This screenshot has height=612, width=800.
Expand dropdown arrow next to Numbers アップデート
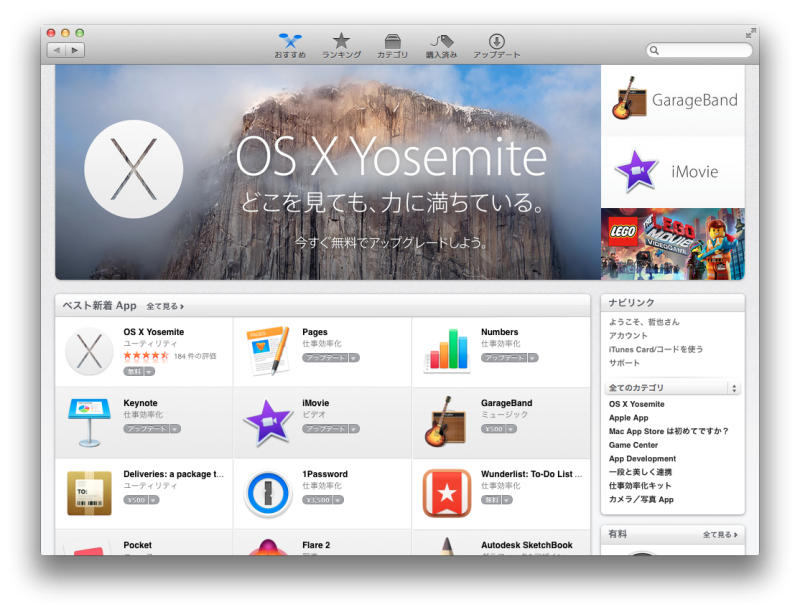(533, 358)
